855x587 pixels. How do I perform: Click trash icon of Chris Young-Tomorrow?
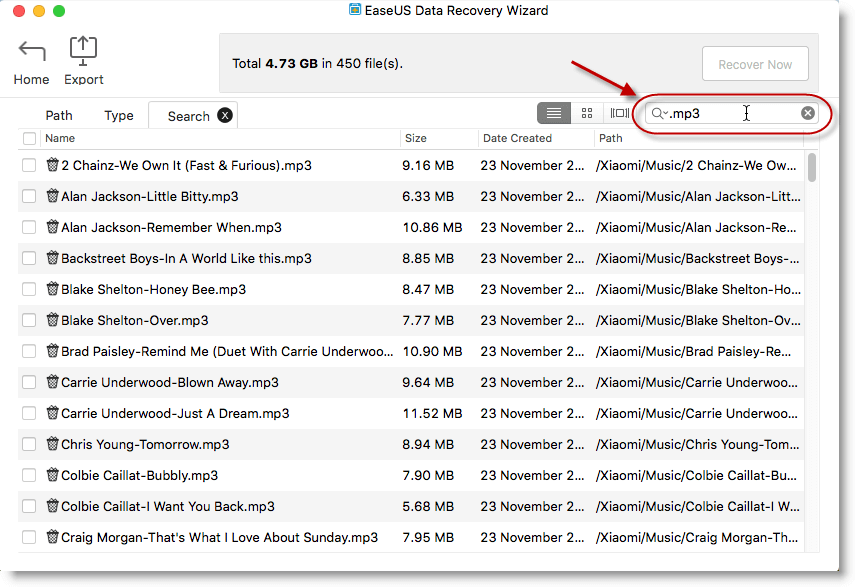[x=52, y=444]
